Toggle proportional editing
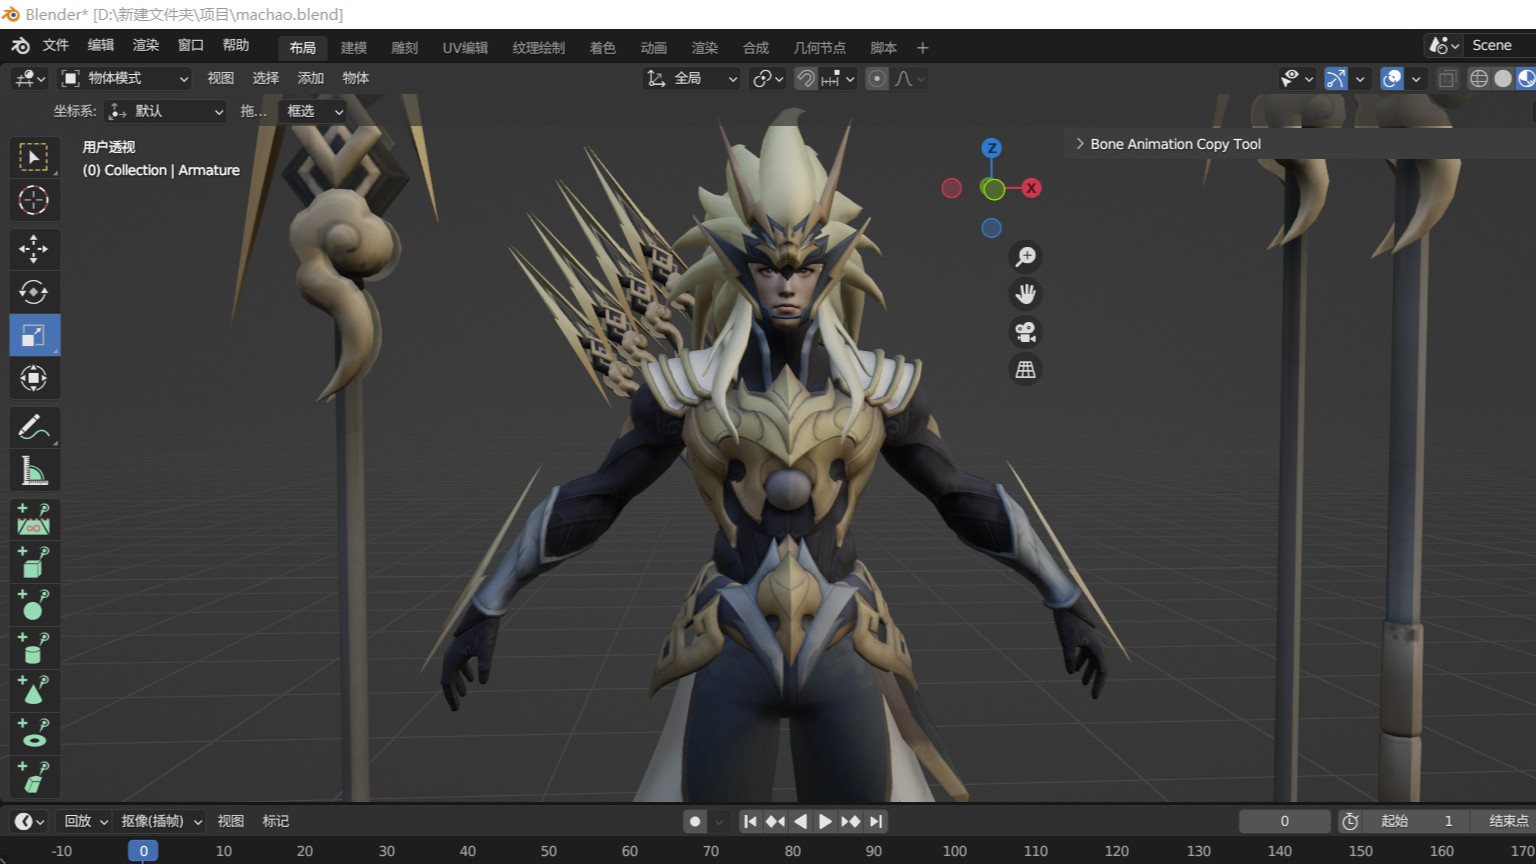 tap(877, 78)
